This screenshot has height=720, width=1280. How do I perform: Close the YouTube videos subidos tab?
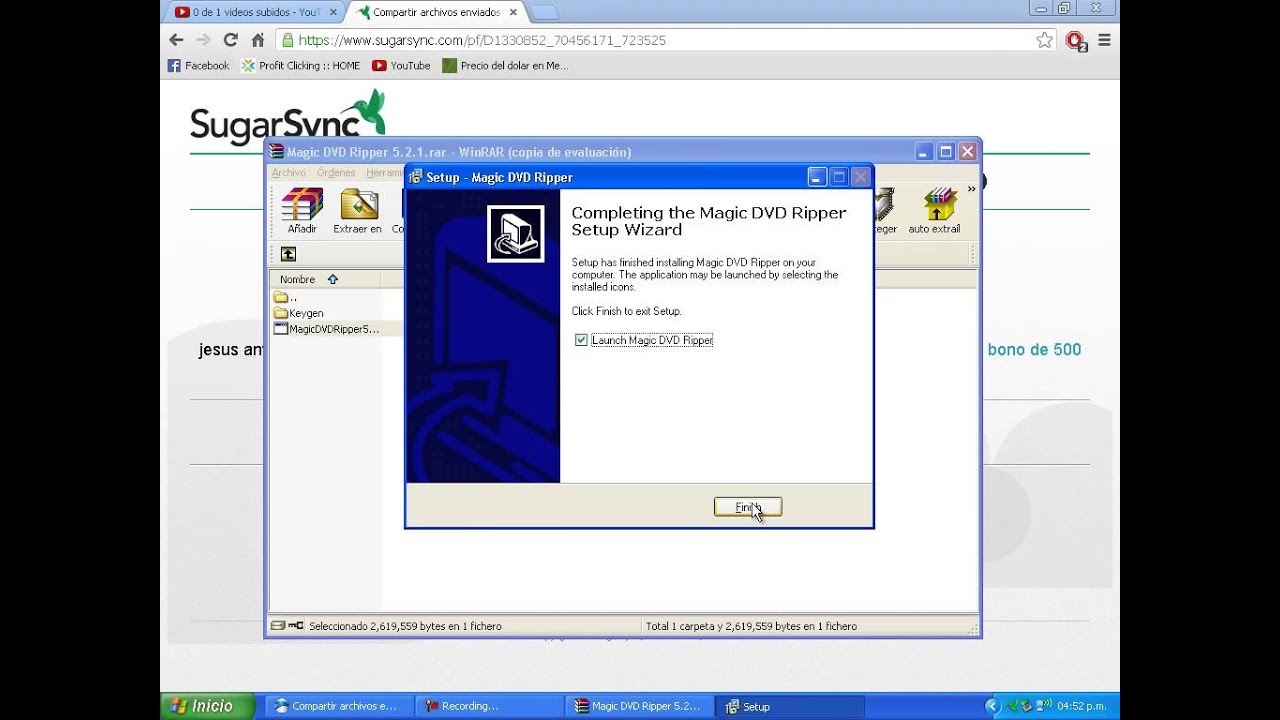332,12
